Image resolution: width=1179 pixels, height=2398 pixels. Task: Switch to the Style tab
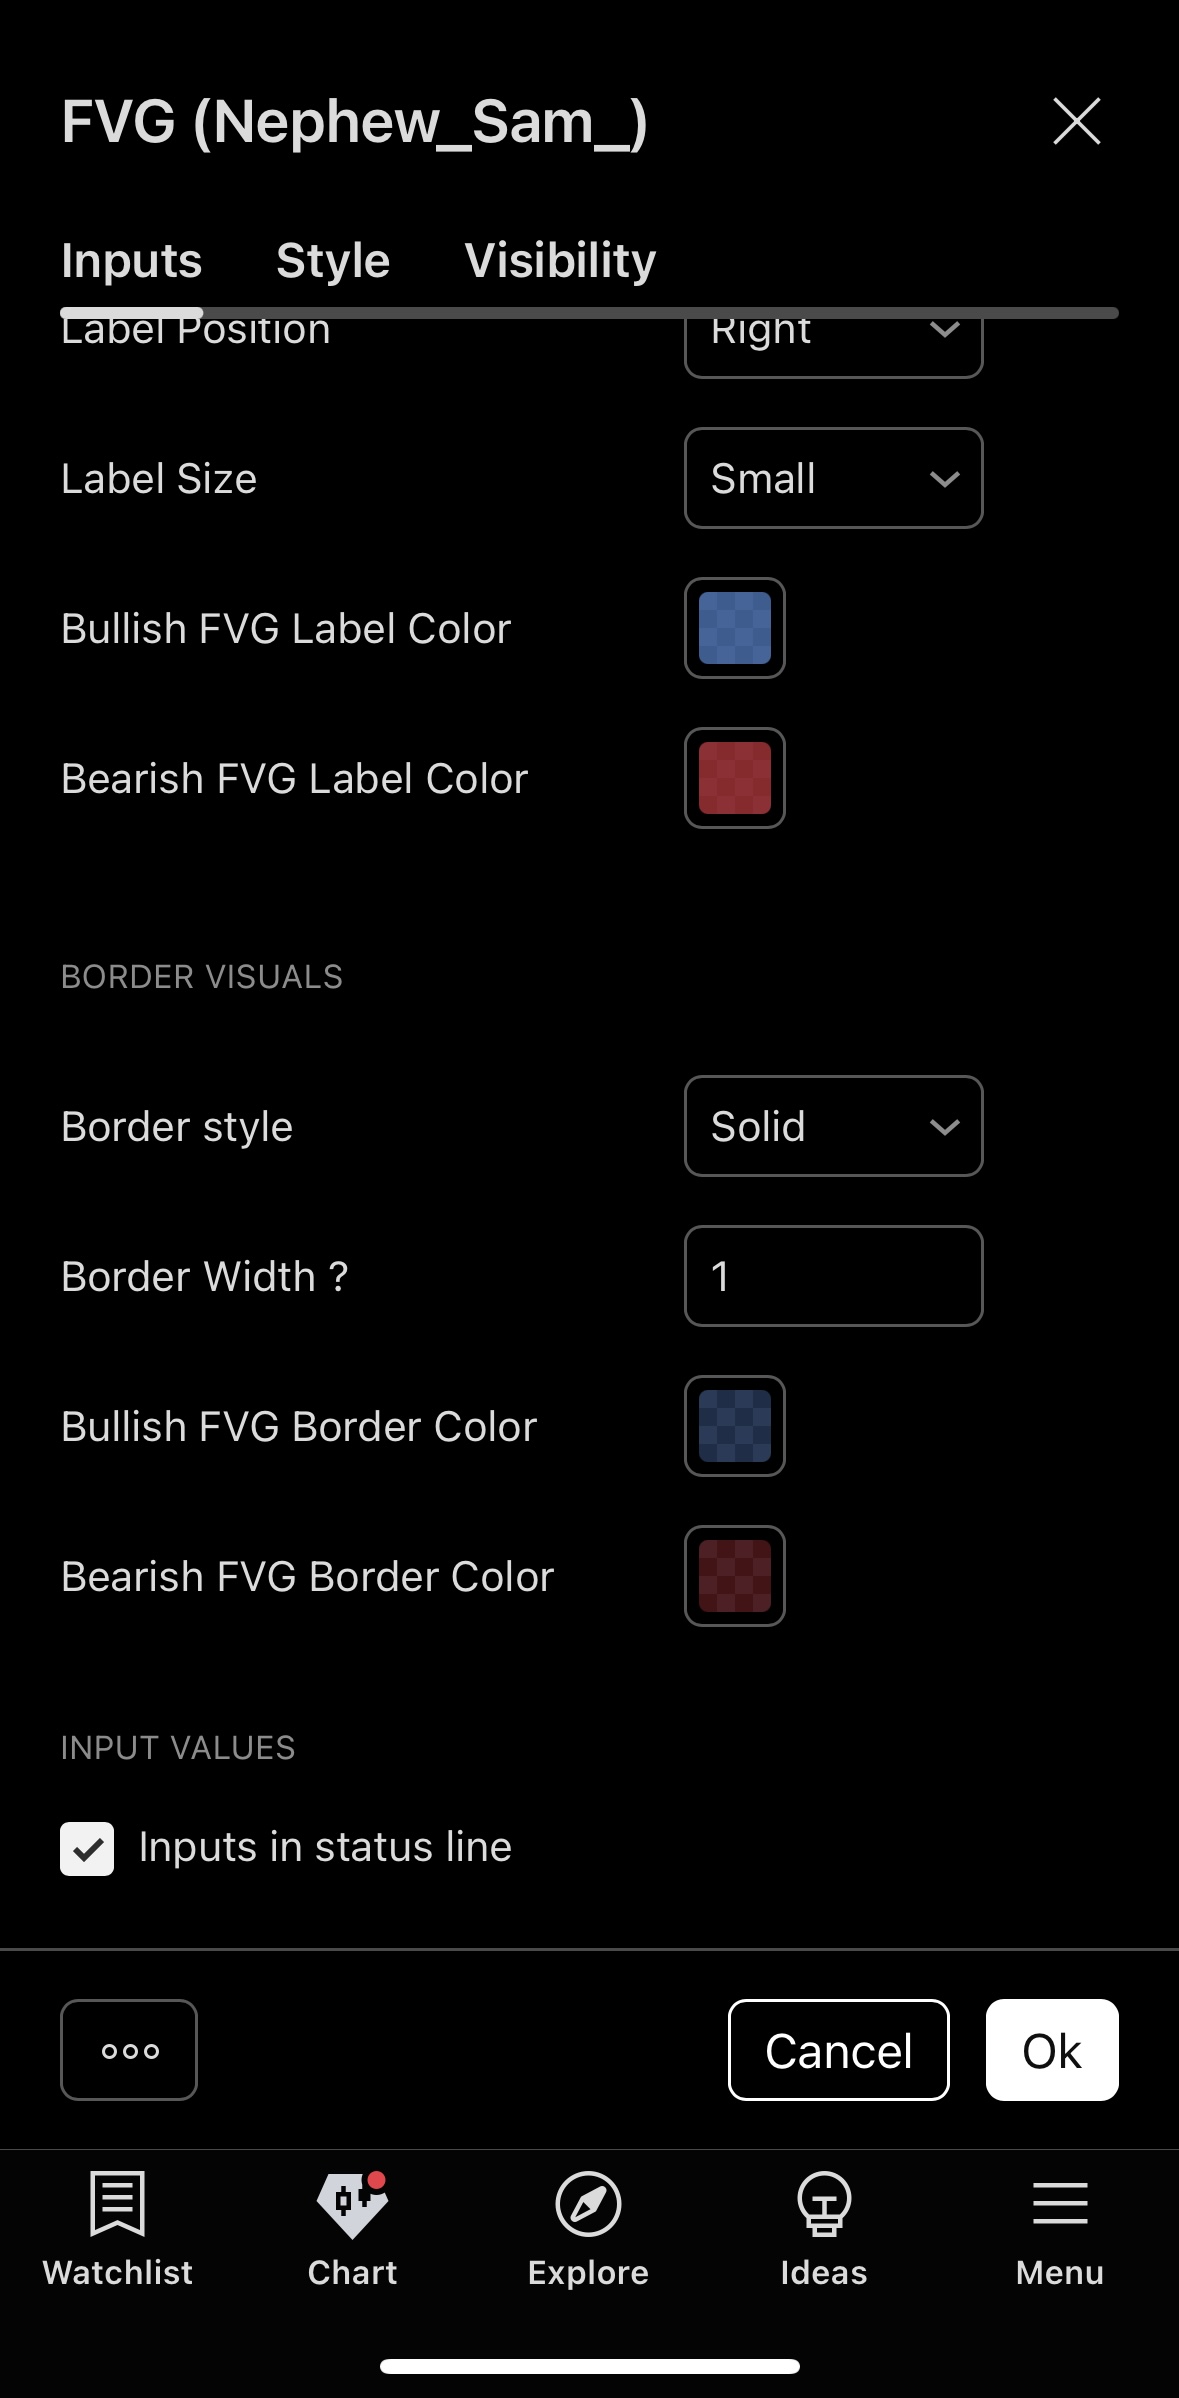coord(333,261)
